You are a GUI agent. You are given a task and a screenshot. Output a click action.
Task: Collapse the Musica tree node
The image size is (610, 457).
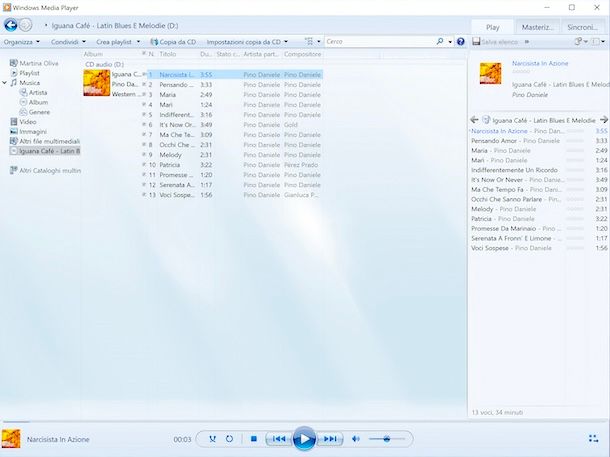[x=4, y=82]
